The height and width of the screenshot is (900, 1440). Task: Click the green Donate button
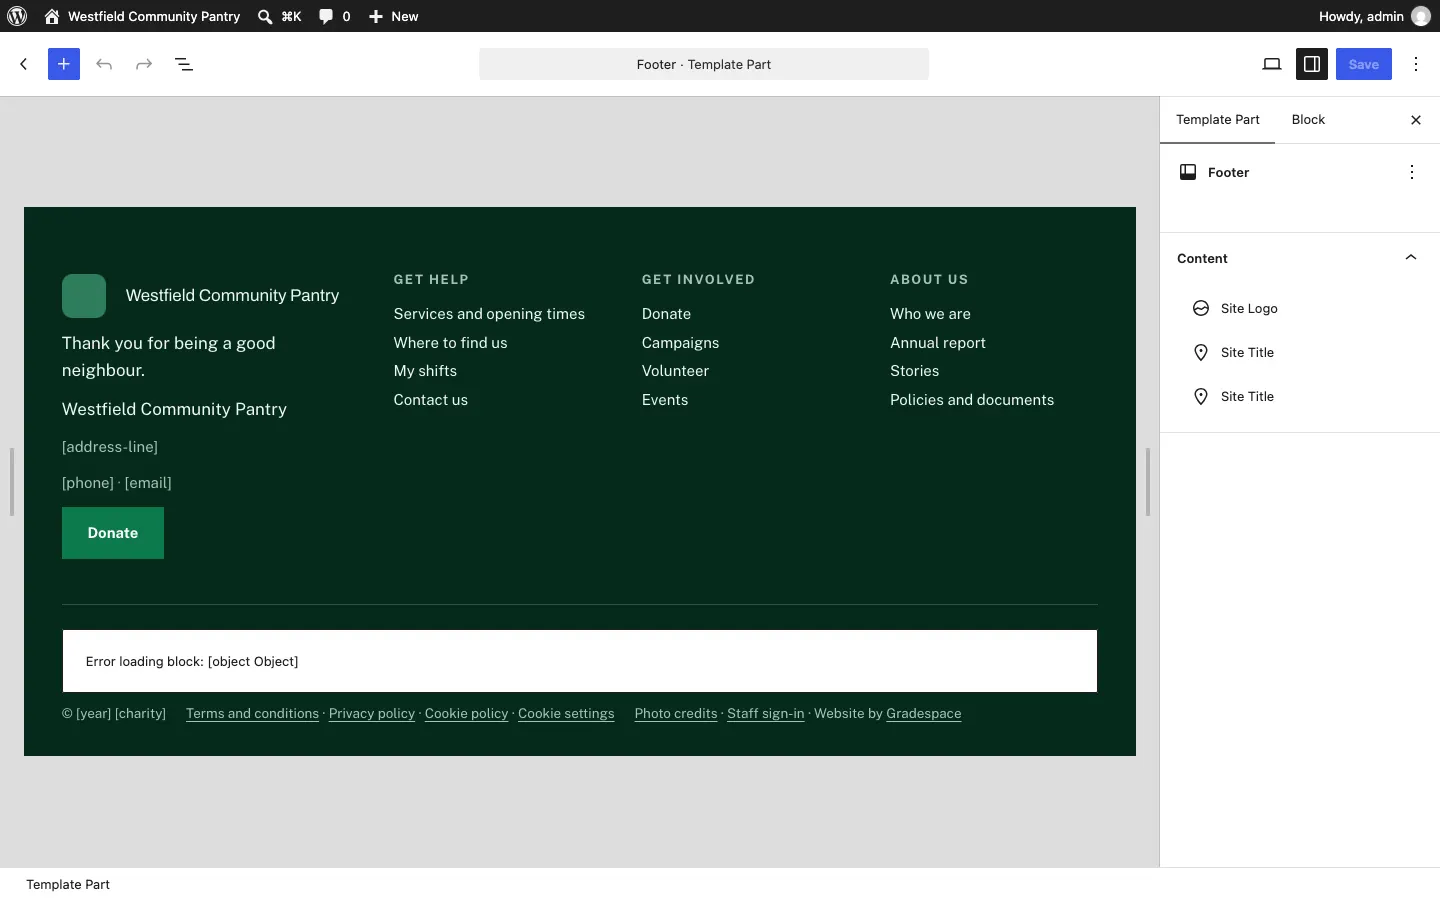coord(113,533)
